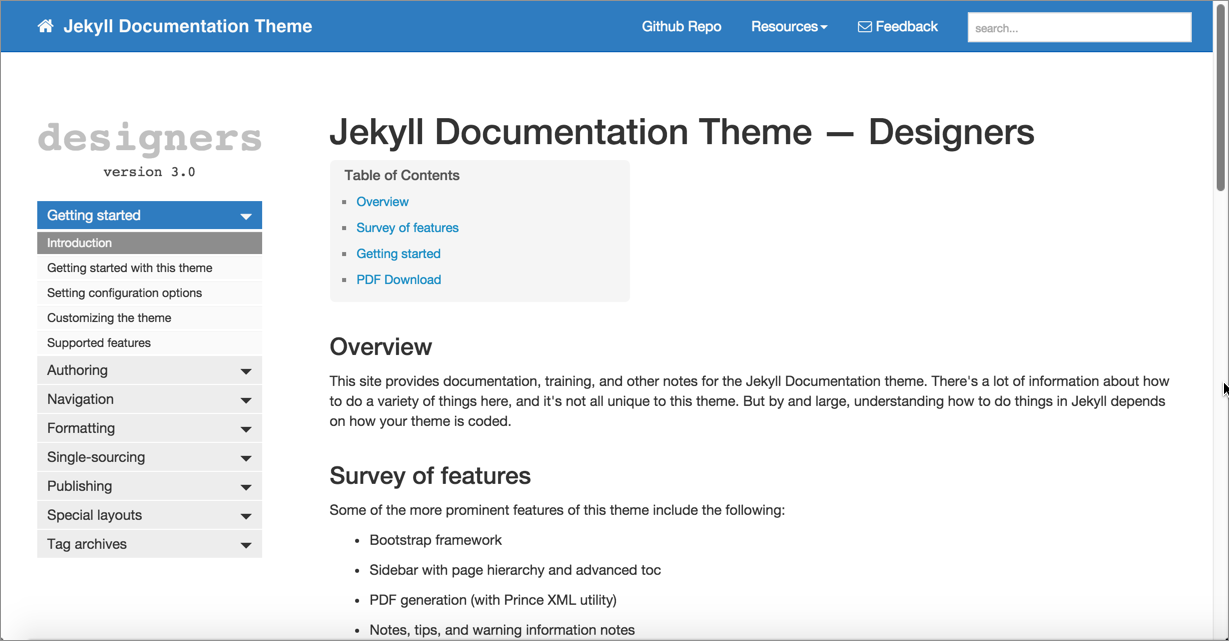
Task: Open Setting configuration options page
Action: pos(125,293)
